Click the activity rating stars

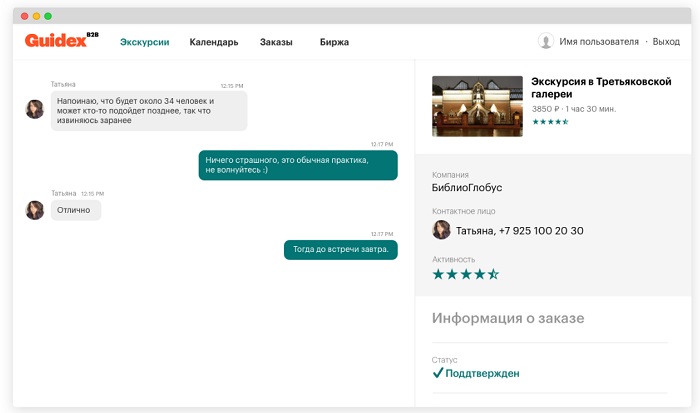coord(465,274)
